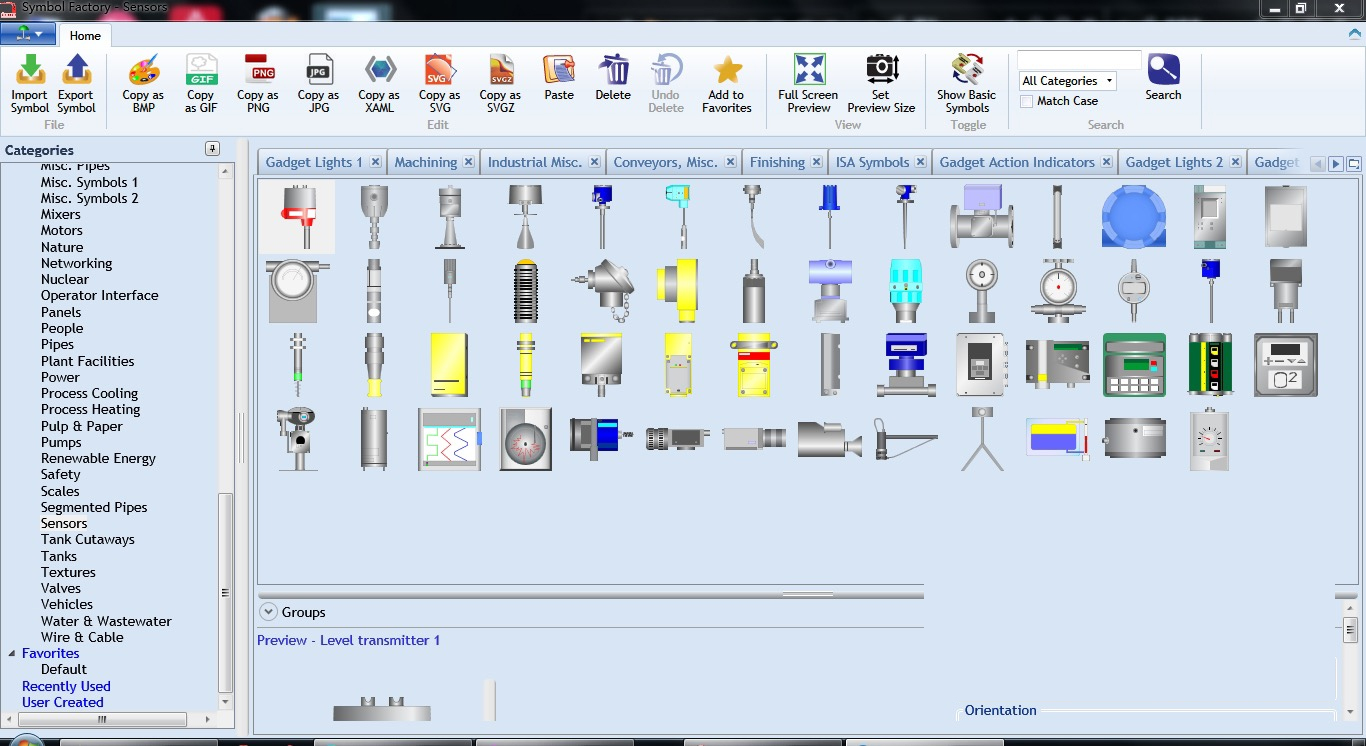
Task: Select the Tank Cutaways category
Action: coord(88,539)
